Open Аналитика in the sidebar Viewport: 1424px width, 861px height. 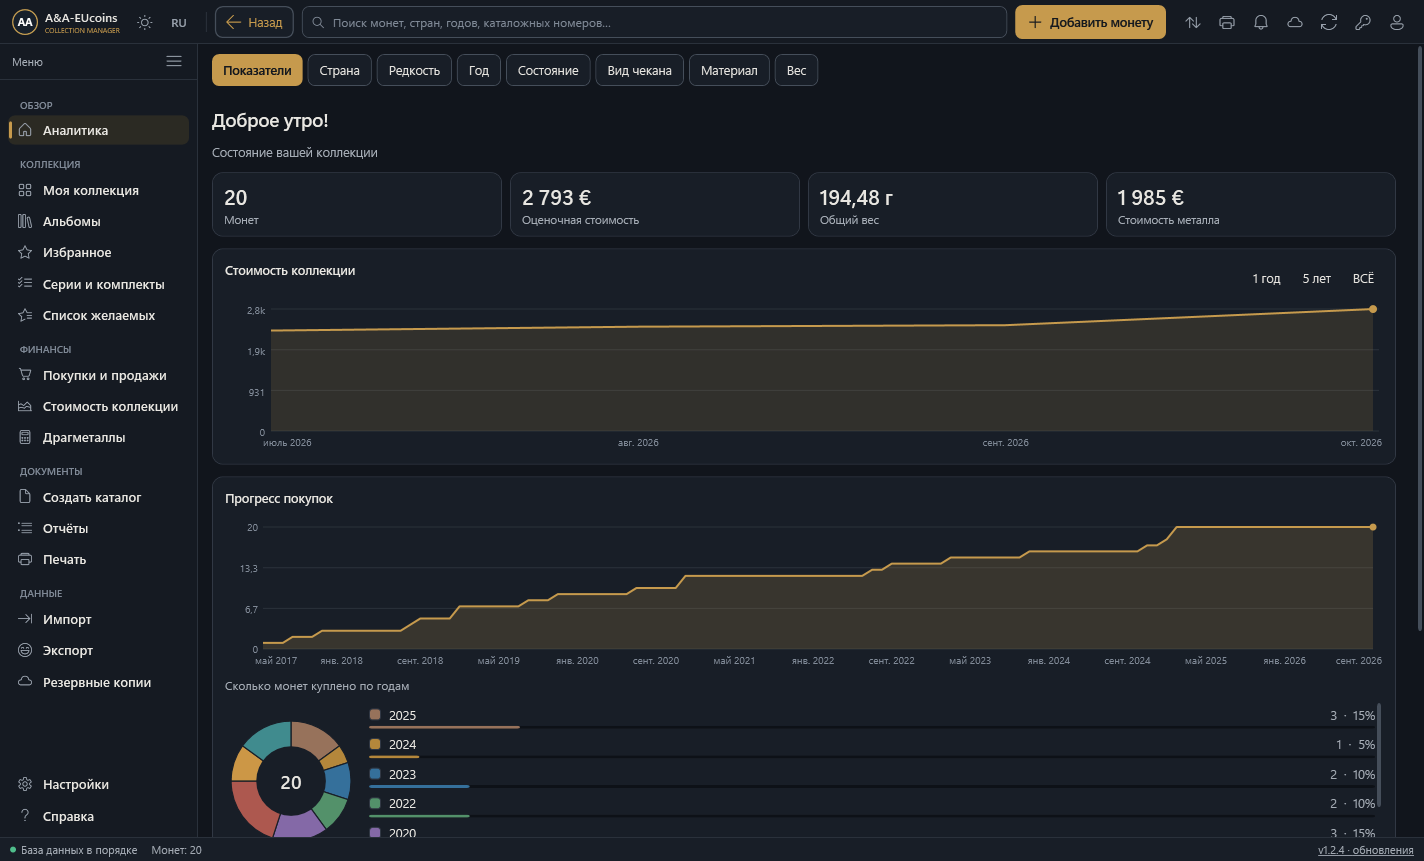[99, 130]
